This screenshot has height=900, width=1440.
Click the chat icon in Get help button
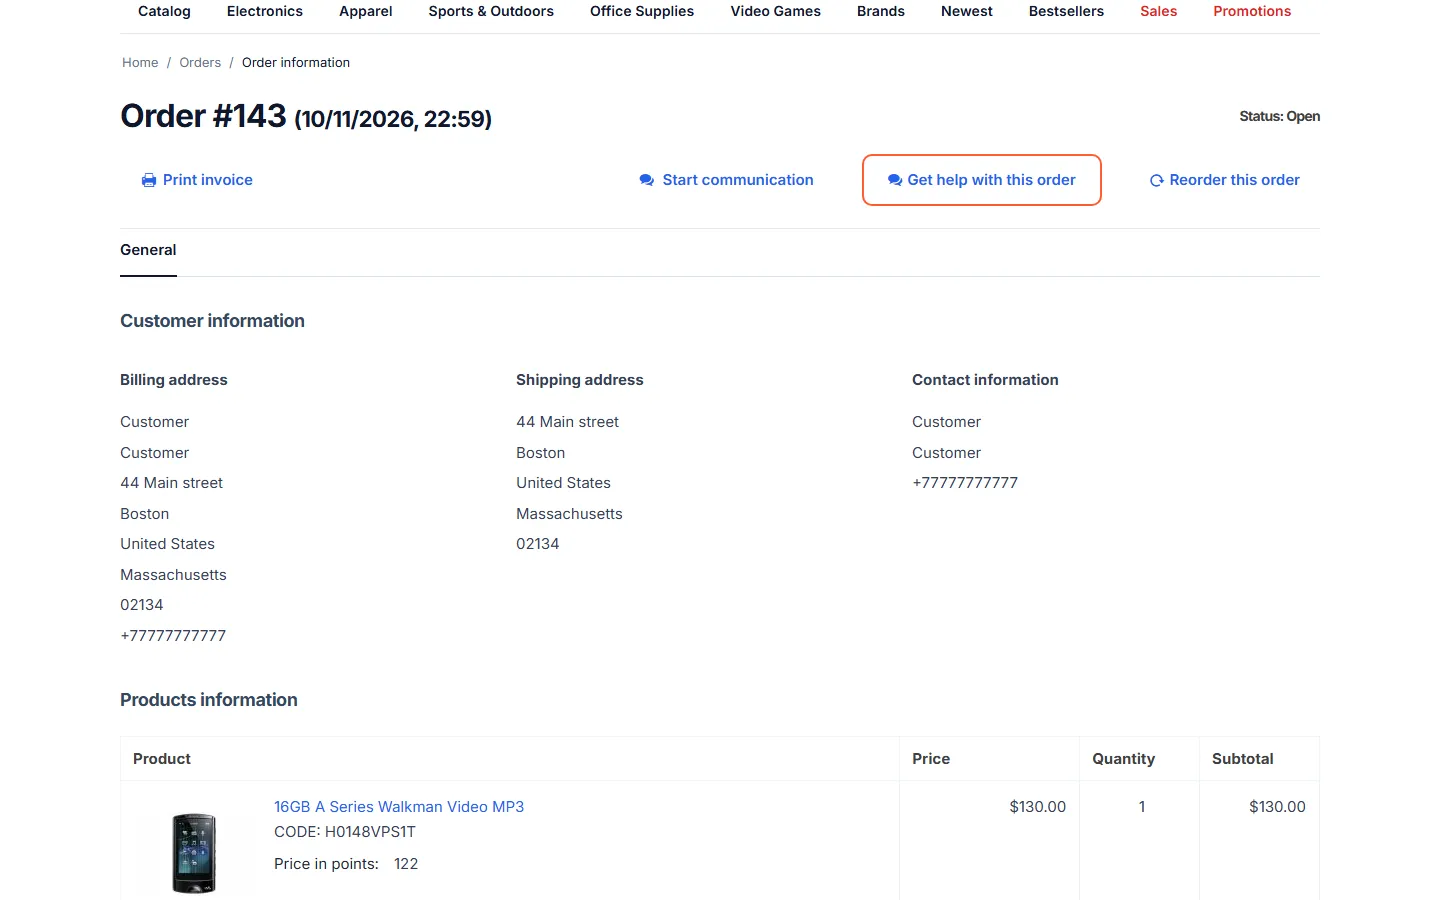895,180
